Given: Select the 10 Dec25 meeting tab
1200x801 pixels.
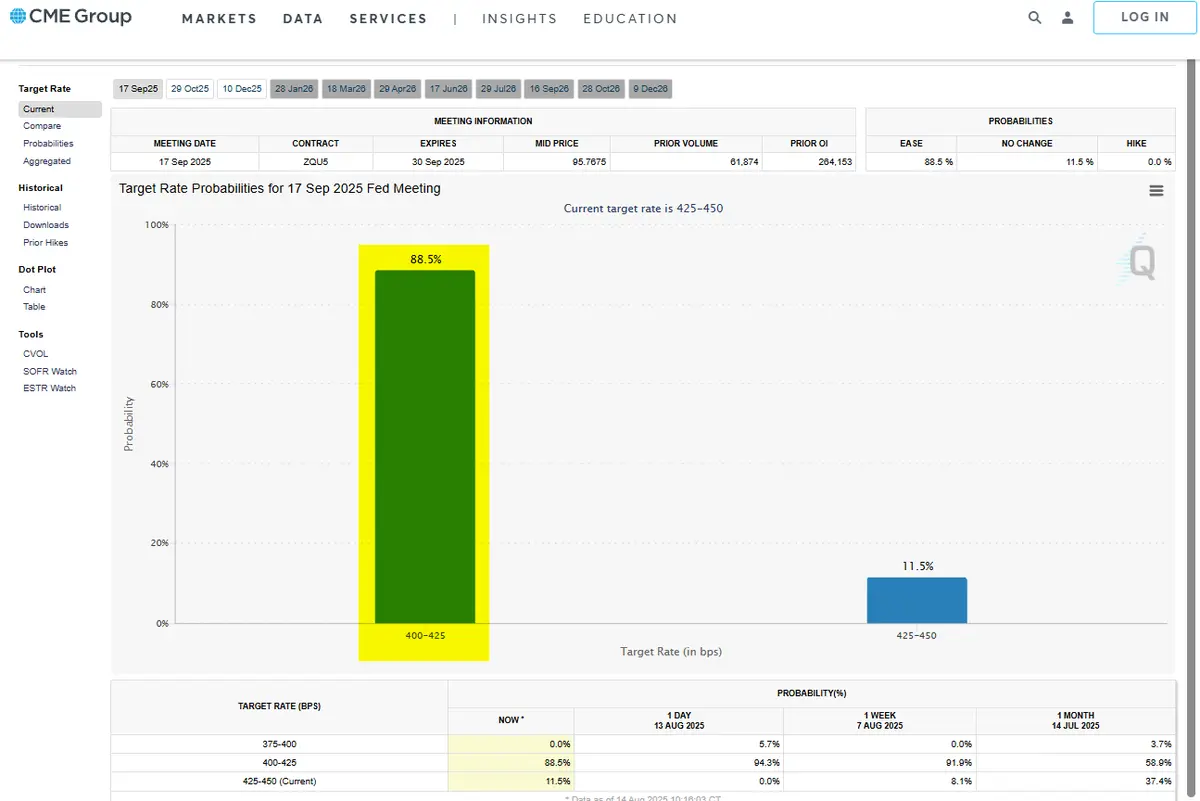Looking at the screenshot, I should pos(242,89).
